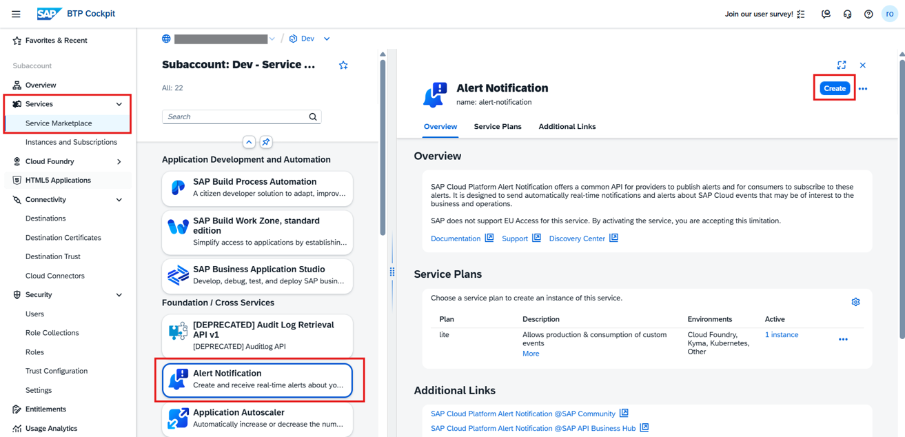Open the support headset icon
Image resolution: width=905 pixels, height=437 pixels.
pyautogui.click(x=847, y=14)
